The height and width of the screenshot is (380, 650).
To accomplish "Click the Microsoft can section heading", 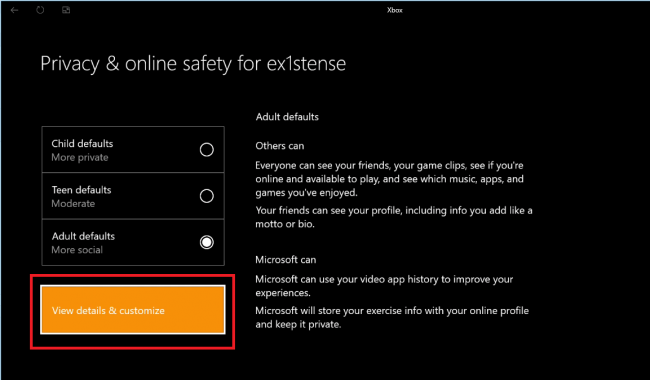I will click(x=286, y=260).
